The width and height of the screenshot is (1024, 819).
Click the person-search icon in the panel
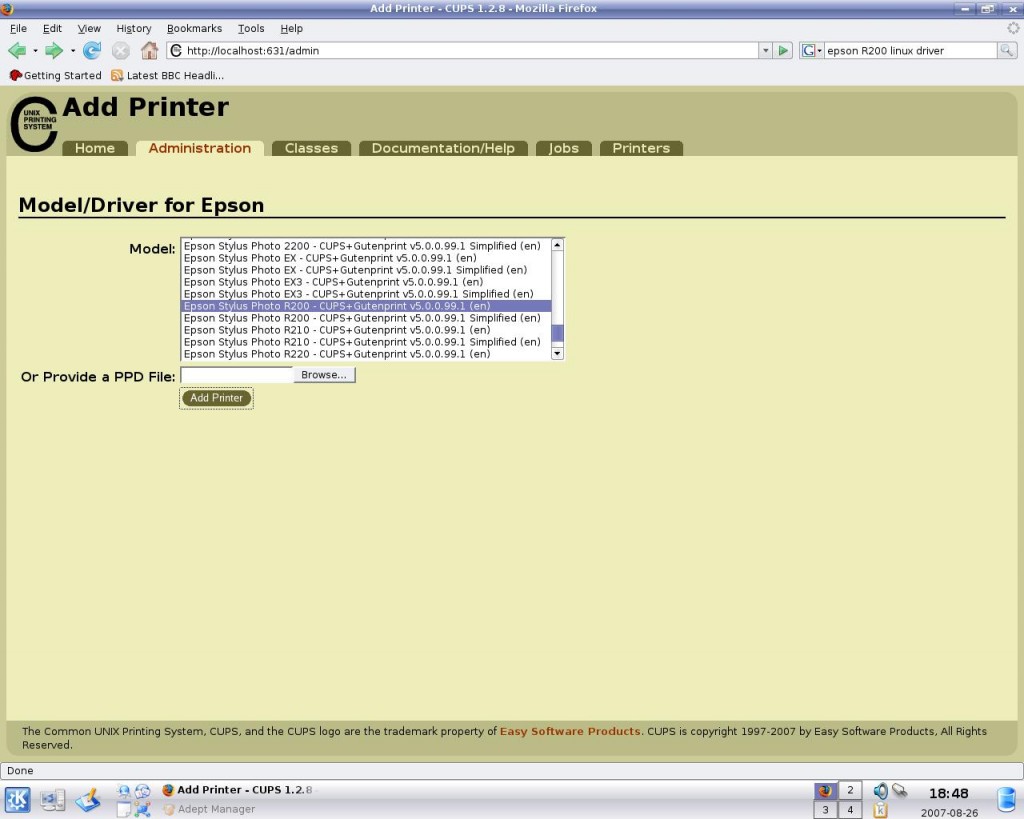click(124, 791)
